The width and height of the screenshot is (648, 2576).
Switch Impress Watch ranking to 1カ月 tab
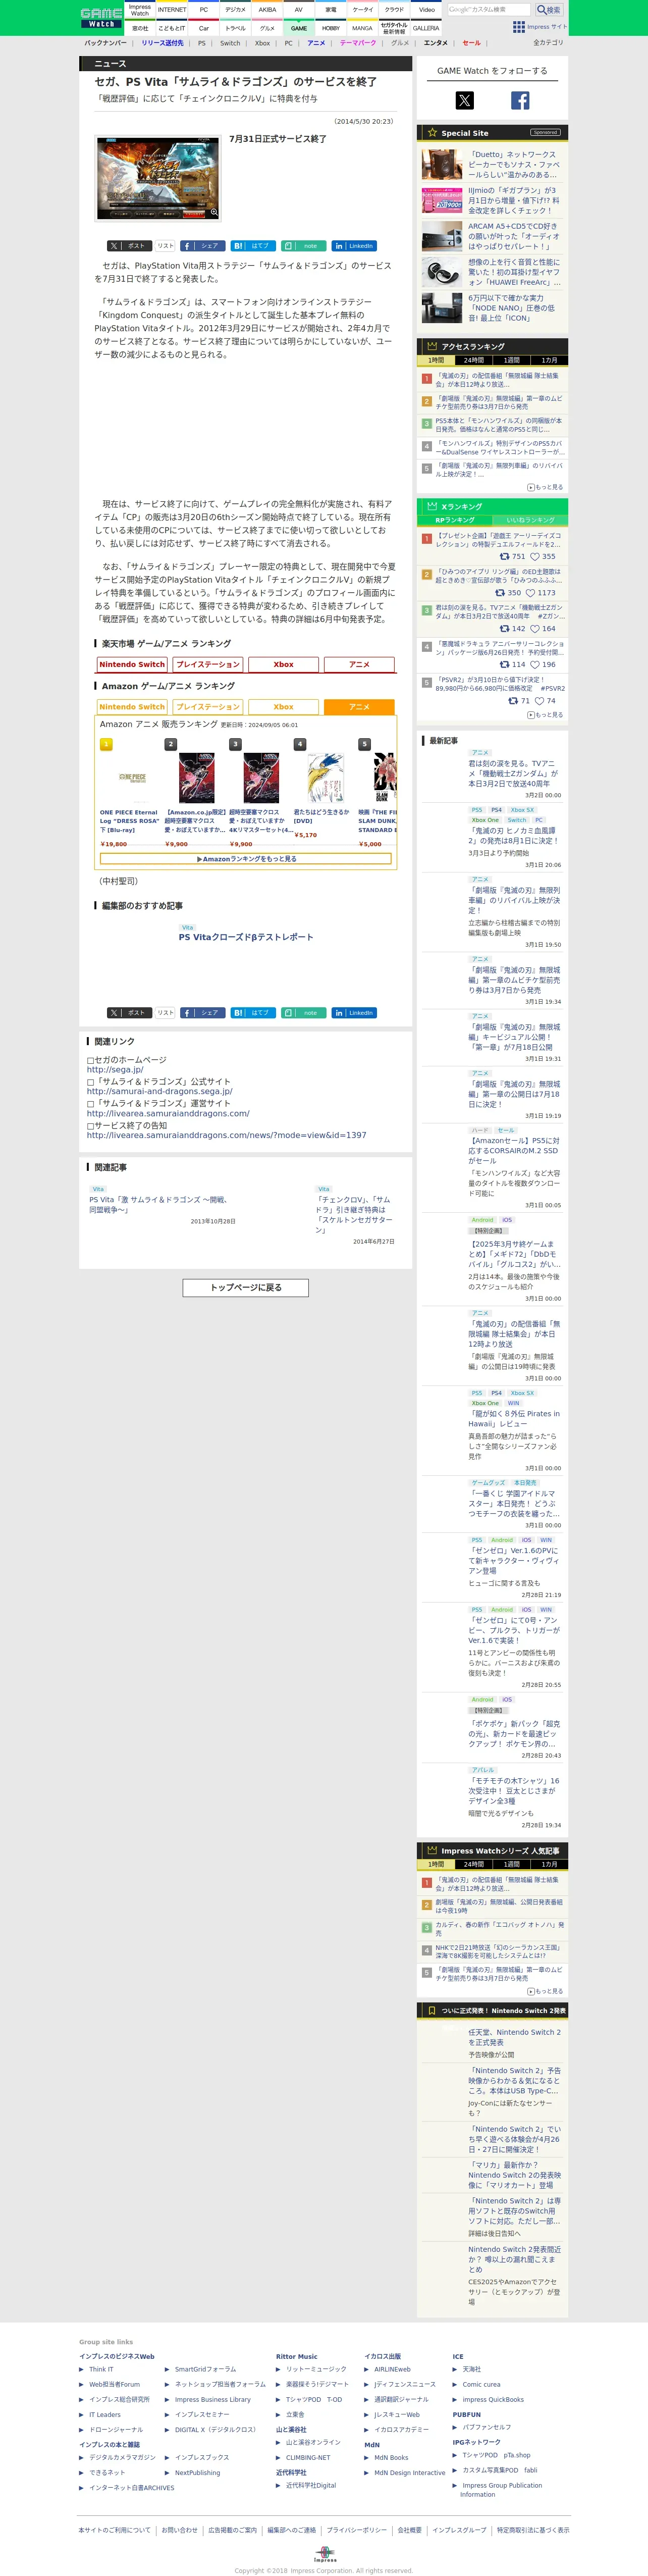550,1864
